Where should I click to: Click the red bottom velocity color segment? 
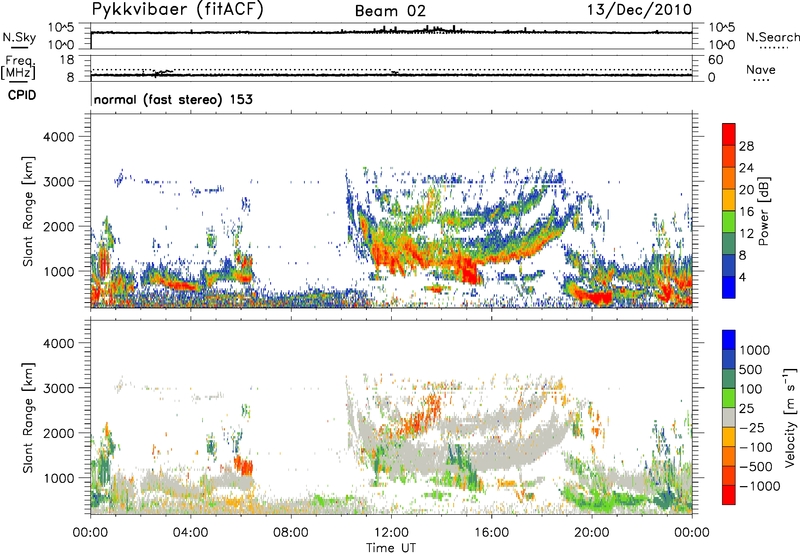point(729,495)
